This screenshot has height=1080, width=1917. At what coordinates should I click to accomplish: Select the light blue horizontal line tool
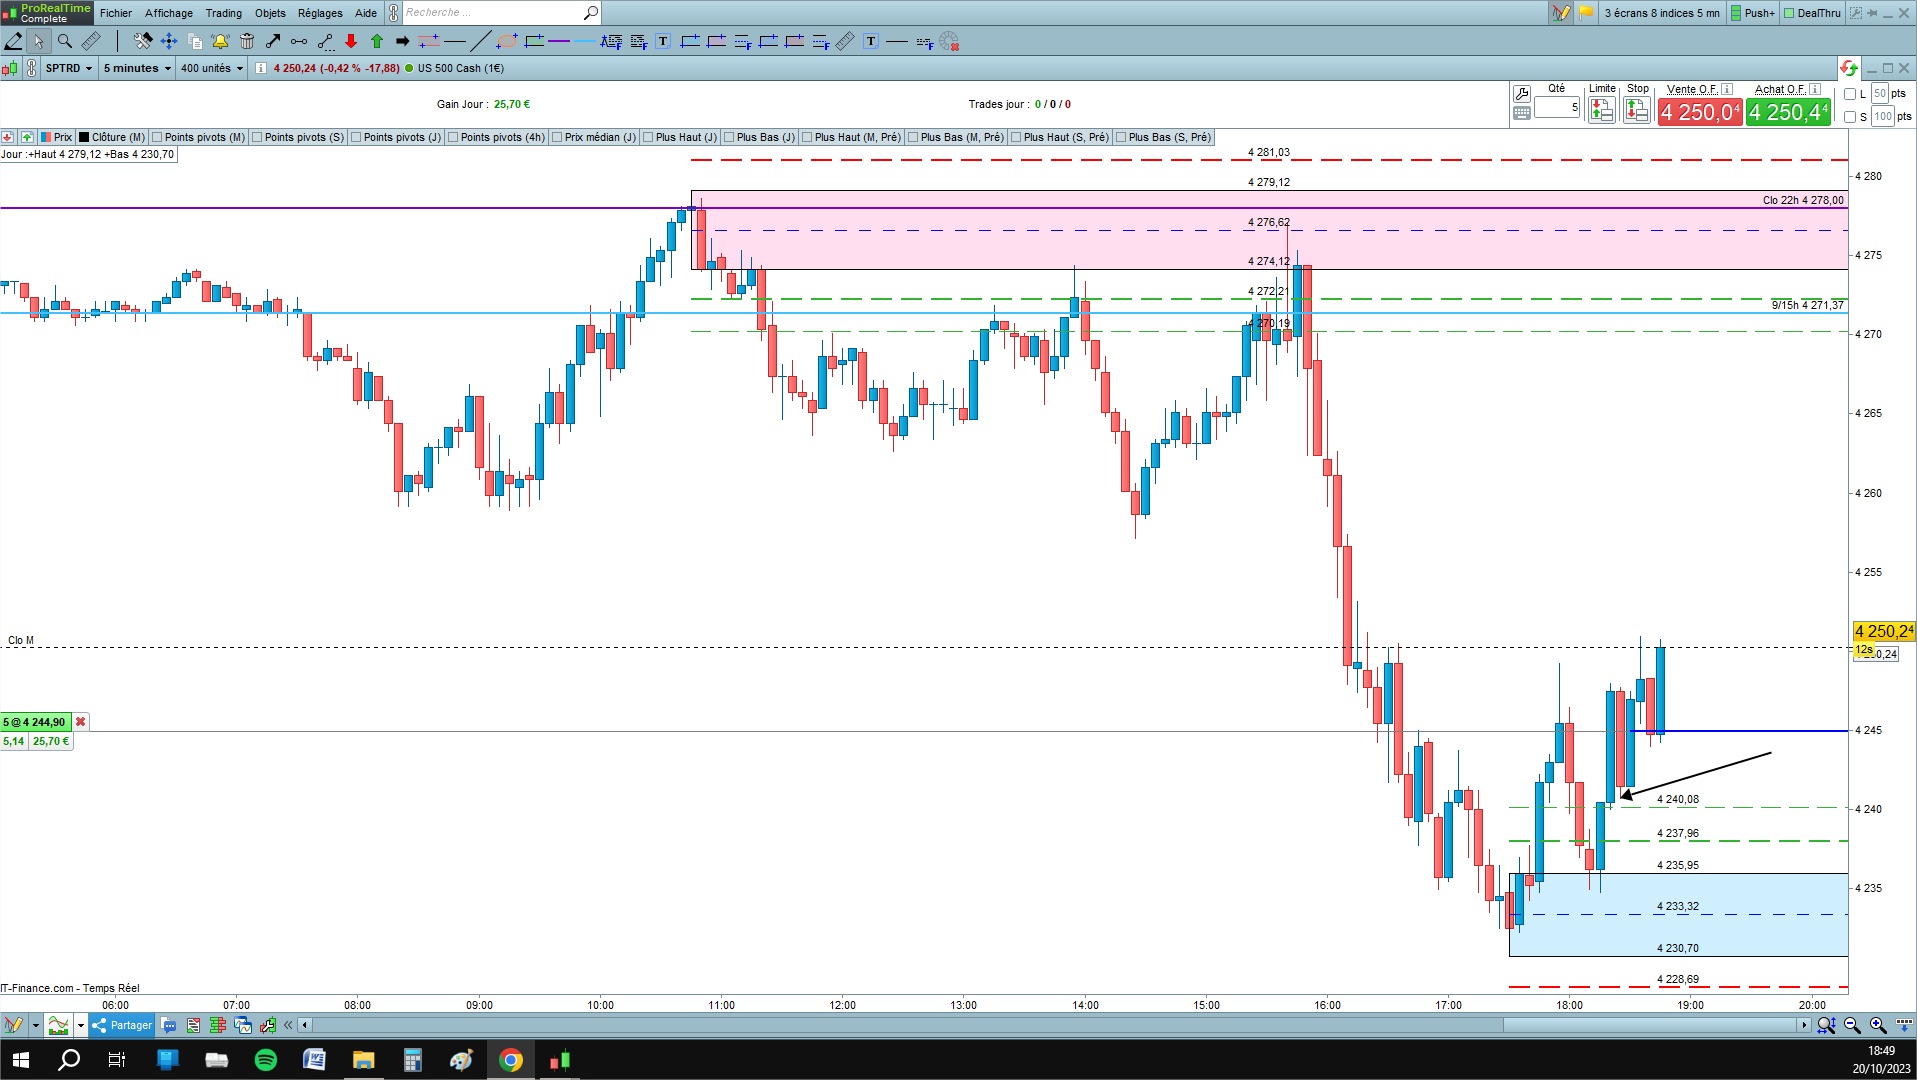pos(585,41)
